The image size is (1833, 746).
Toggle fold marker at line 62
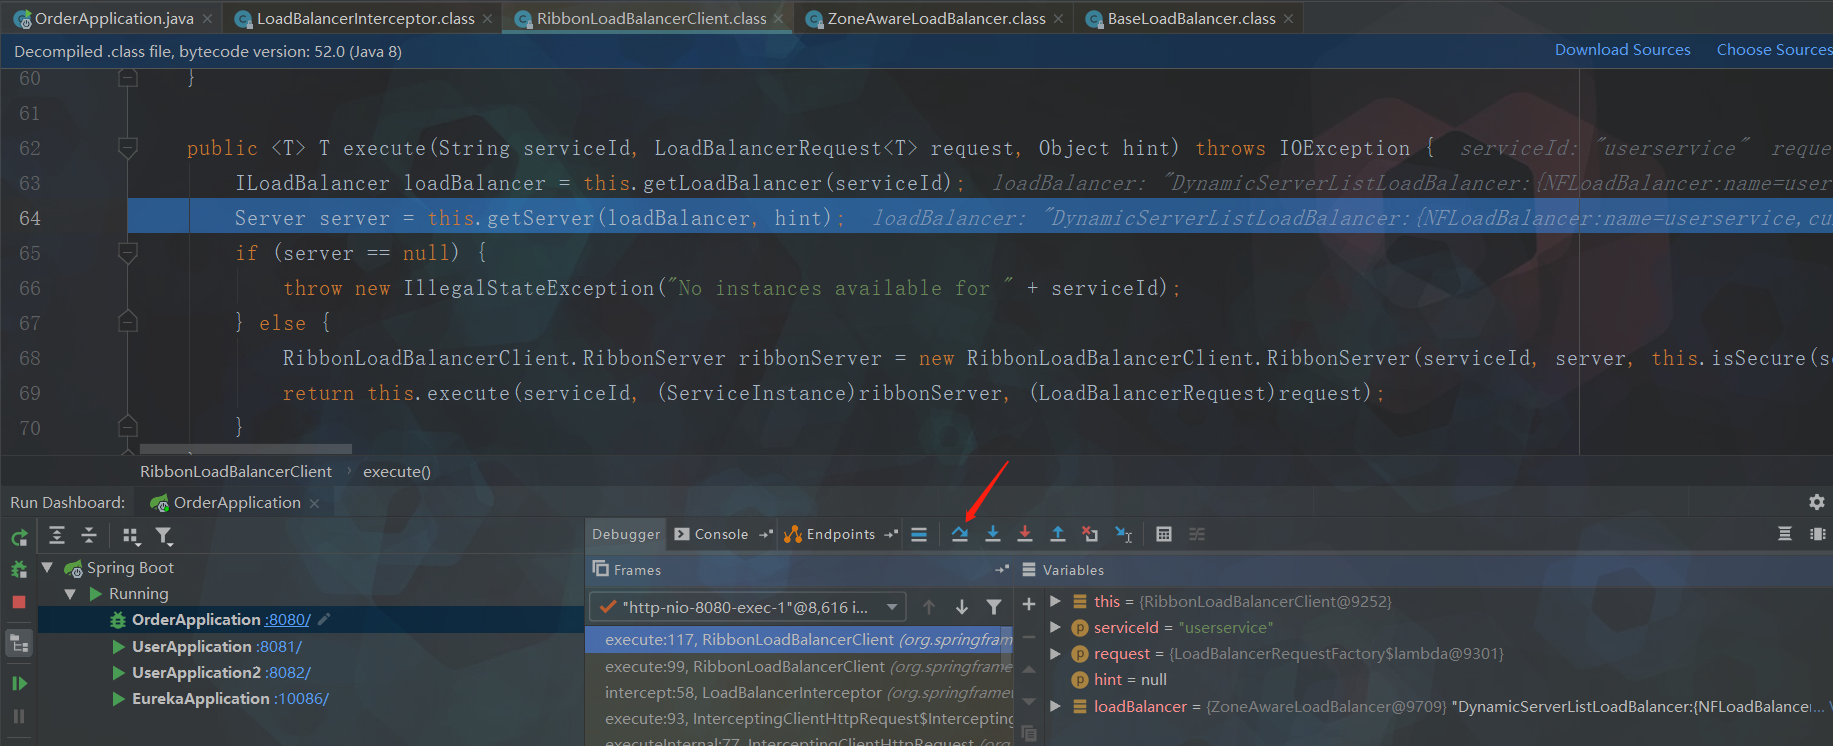coord(128,148)
